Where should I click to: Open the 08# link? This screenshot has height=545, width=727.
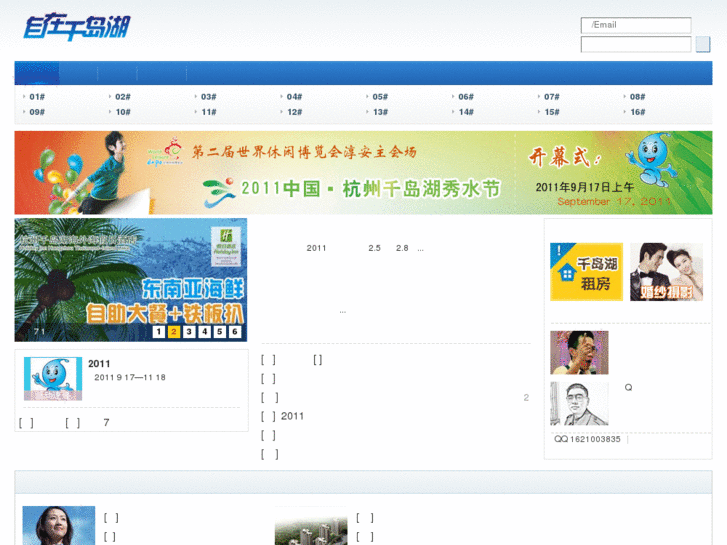(638, 96)
